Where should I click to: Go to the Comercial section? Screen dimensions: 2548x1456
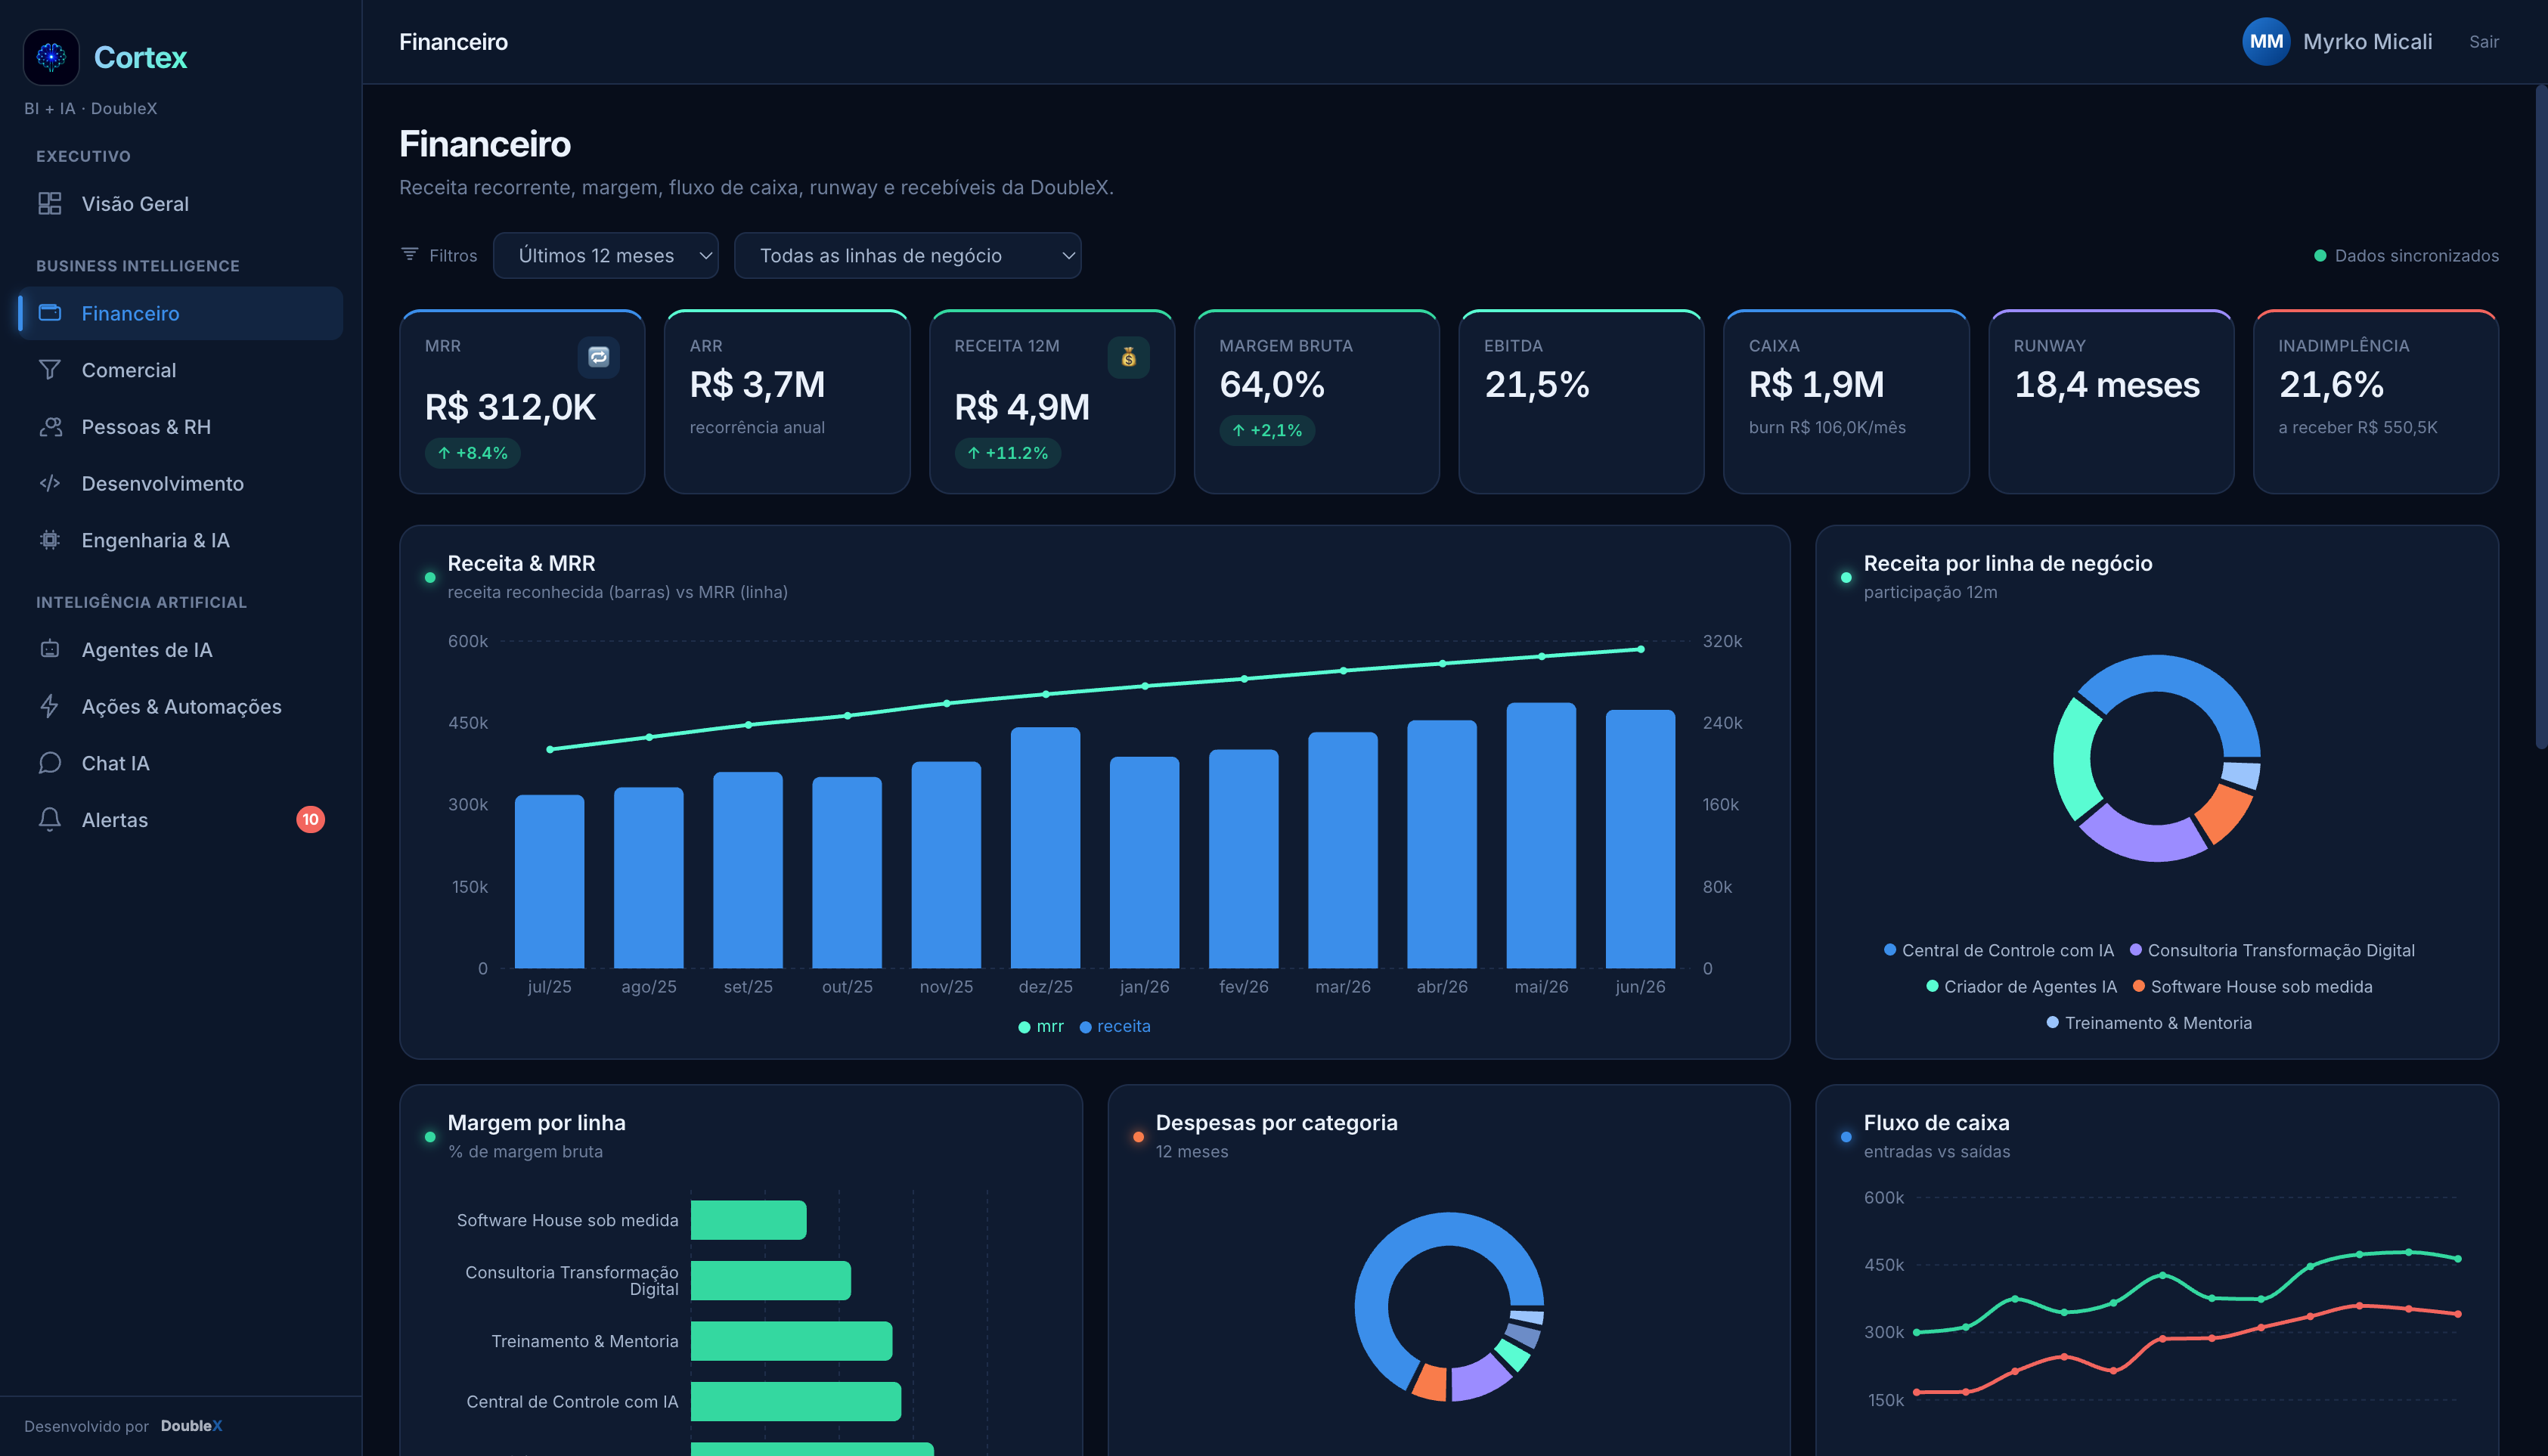click(x=180, y=370)
